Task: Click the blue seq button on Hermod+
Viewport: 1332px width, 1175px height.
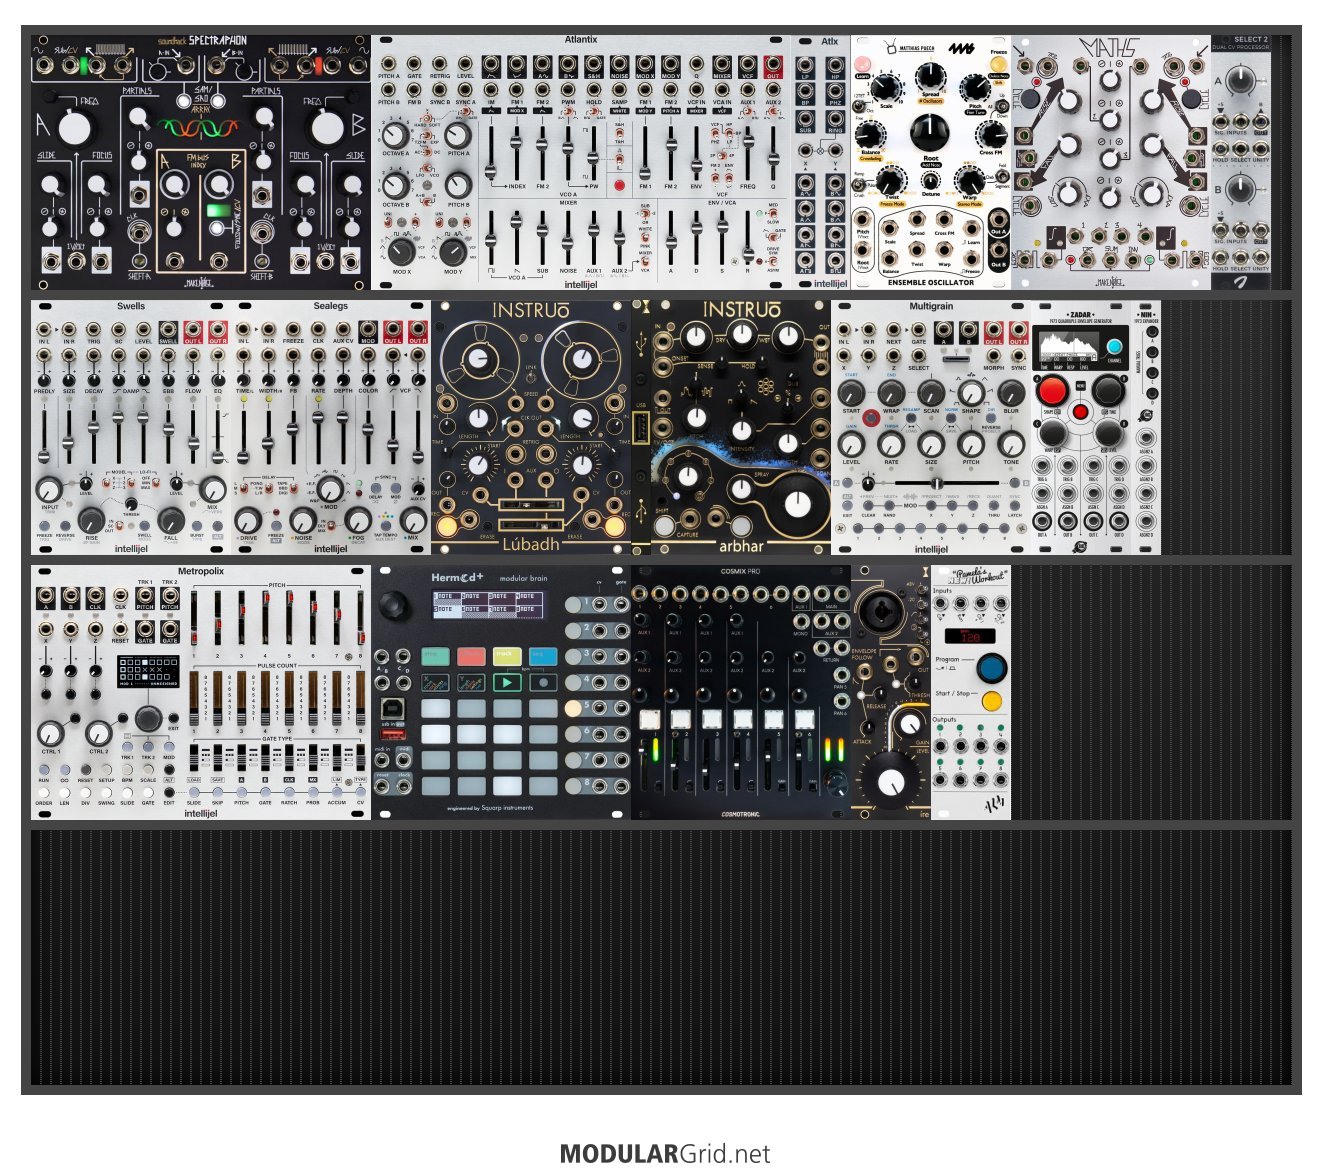Action: (543, 656)
